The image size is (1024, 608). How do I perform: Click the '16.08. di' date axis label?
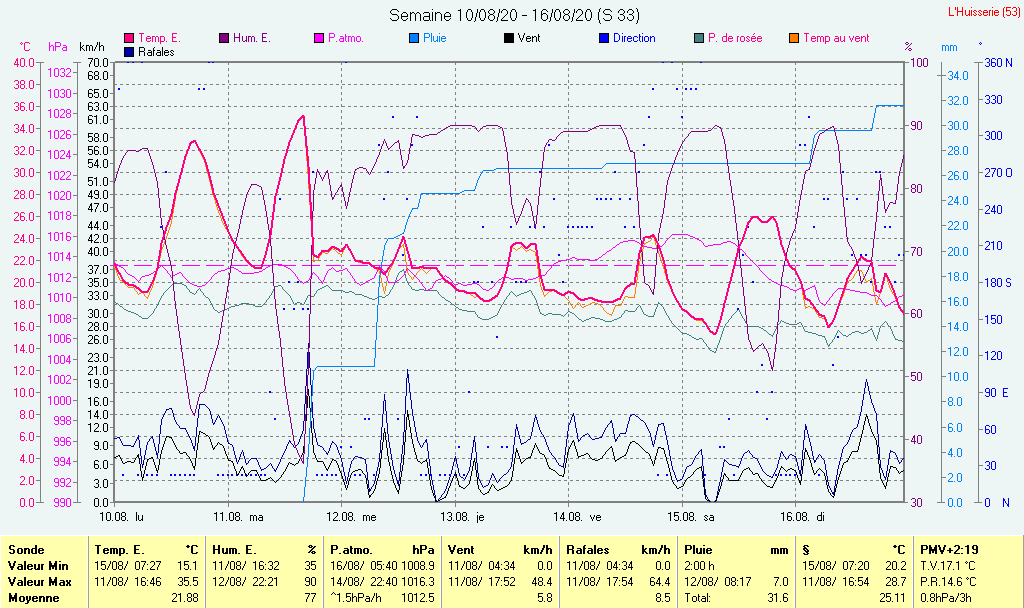pyautogui.click(x=803, y=517)
